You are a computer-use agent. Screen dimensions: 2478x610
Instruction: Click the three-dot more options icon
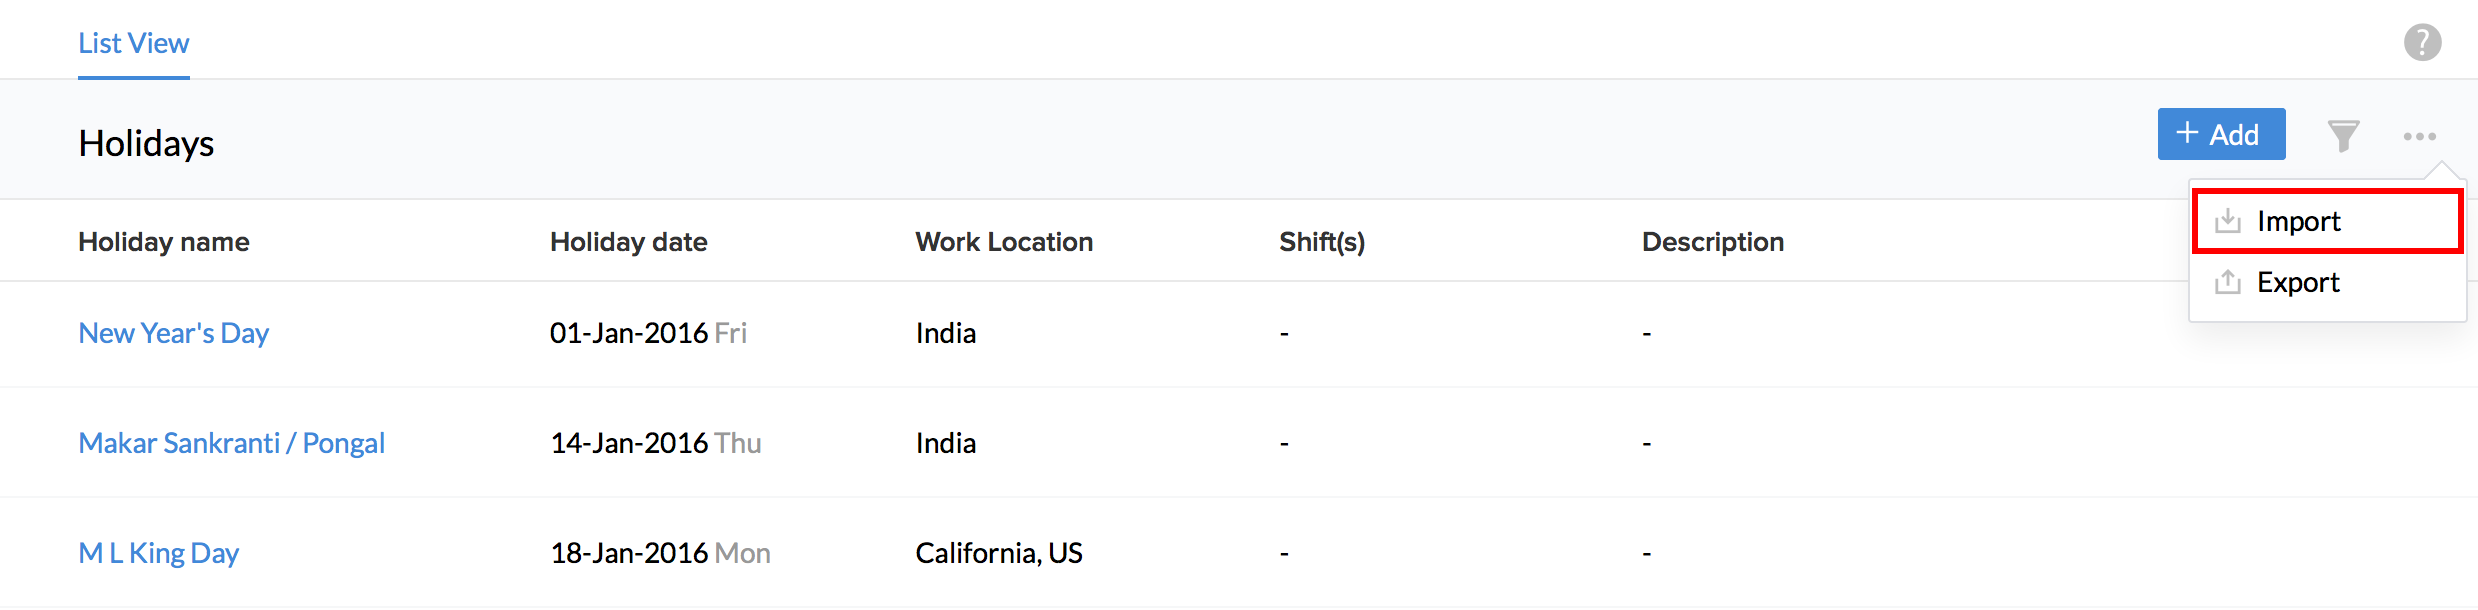coord(2419,136)
